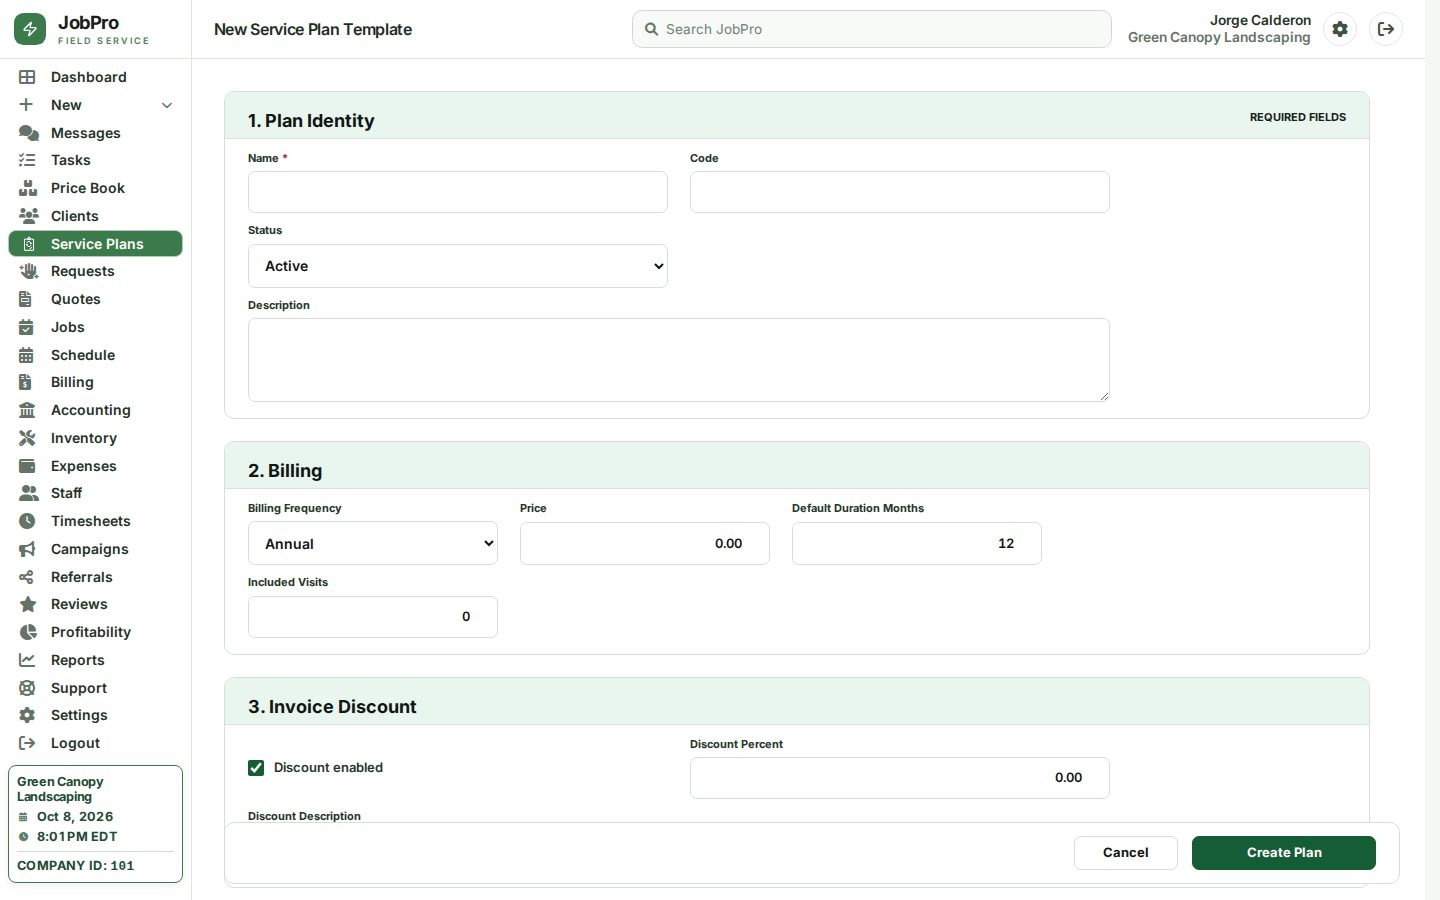Click the settings gear icon in header
This screenshot has height=900, width=1440.
pyautogui.click(x=1340, y=29)
